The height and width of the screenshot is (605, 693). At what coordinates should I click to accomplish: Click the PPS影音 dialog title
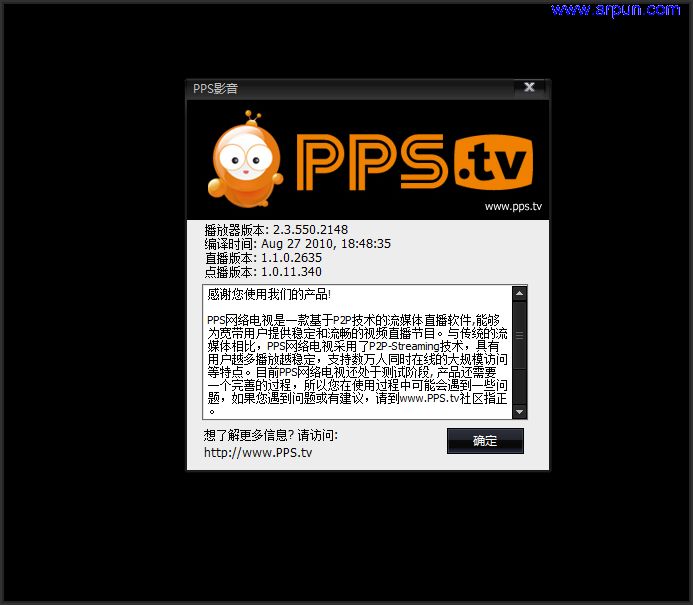[215, 88]
